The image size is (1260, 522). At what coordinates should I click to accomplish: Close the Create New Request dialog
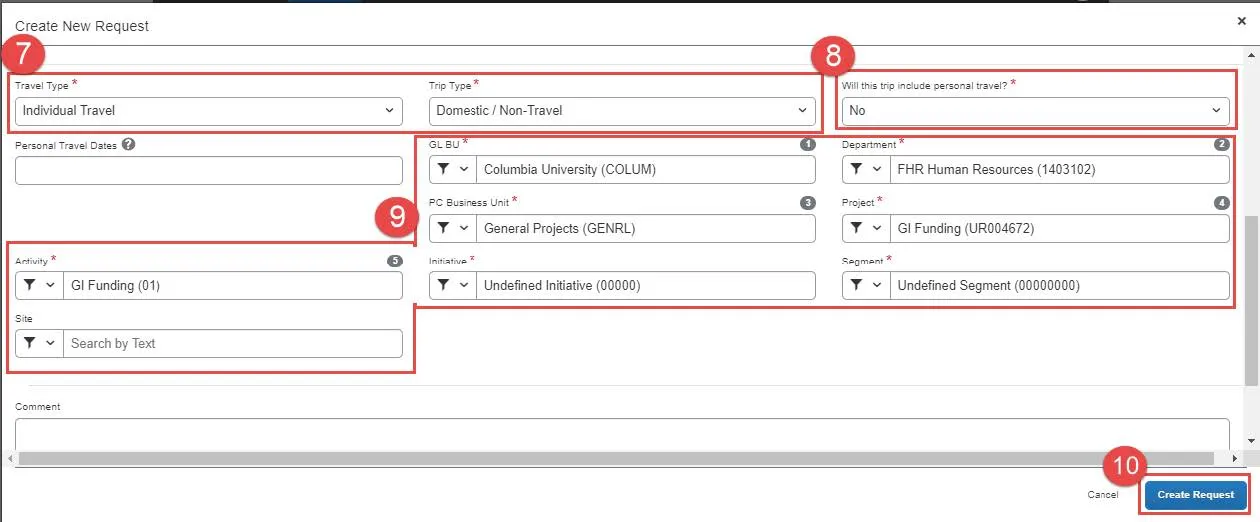point(1242,21)
